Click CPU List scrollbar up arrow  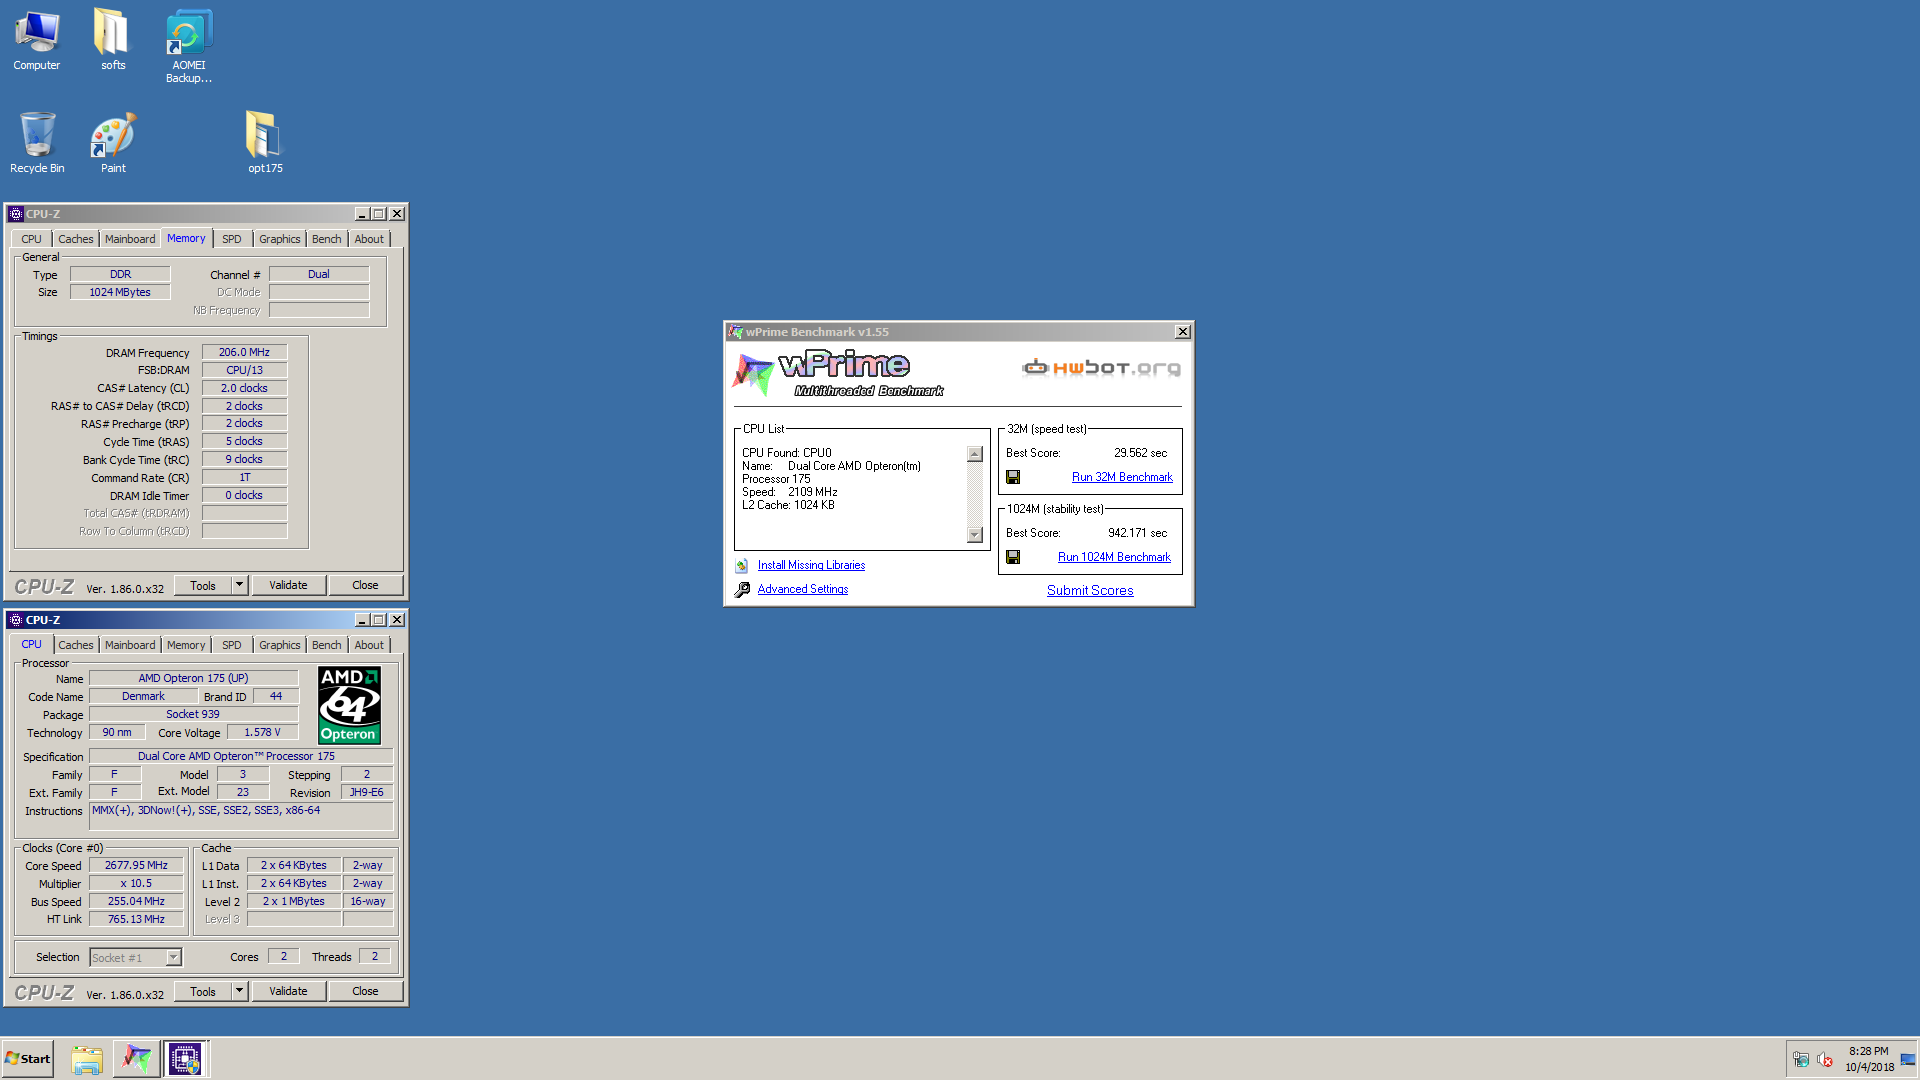pos(975,454)
